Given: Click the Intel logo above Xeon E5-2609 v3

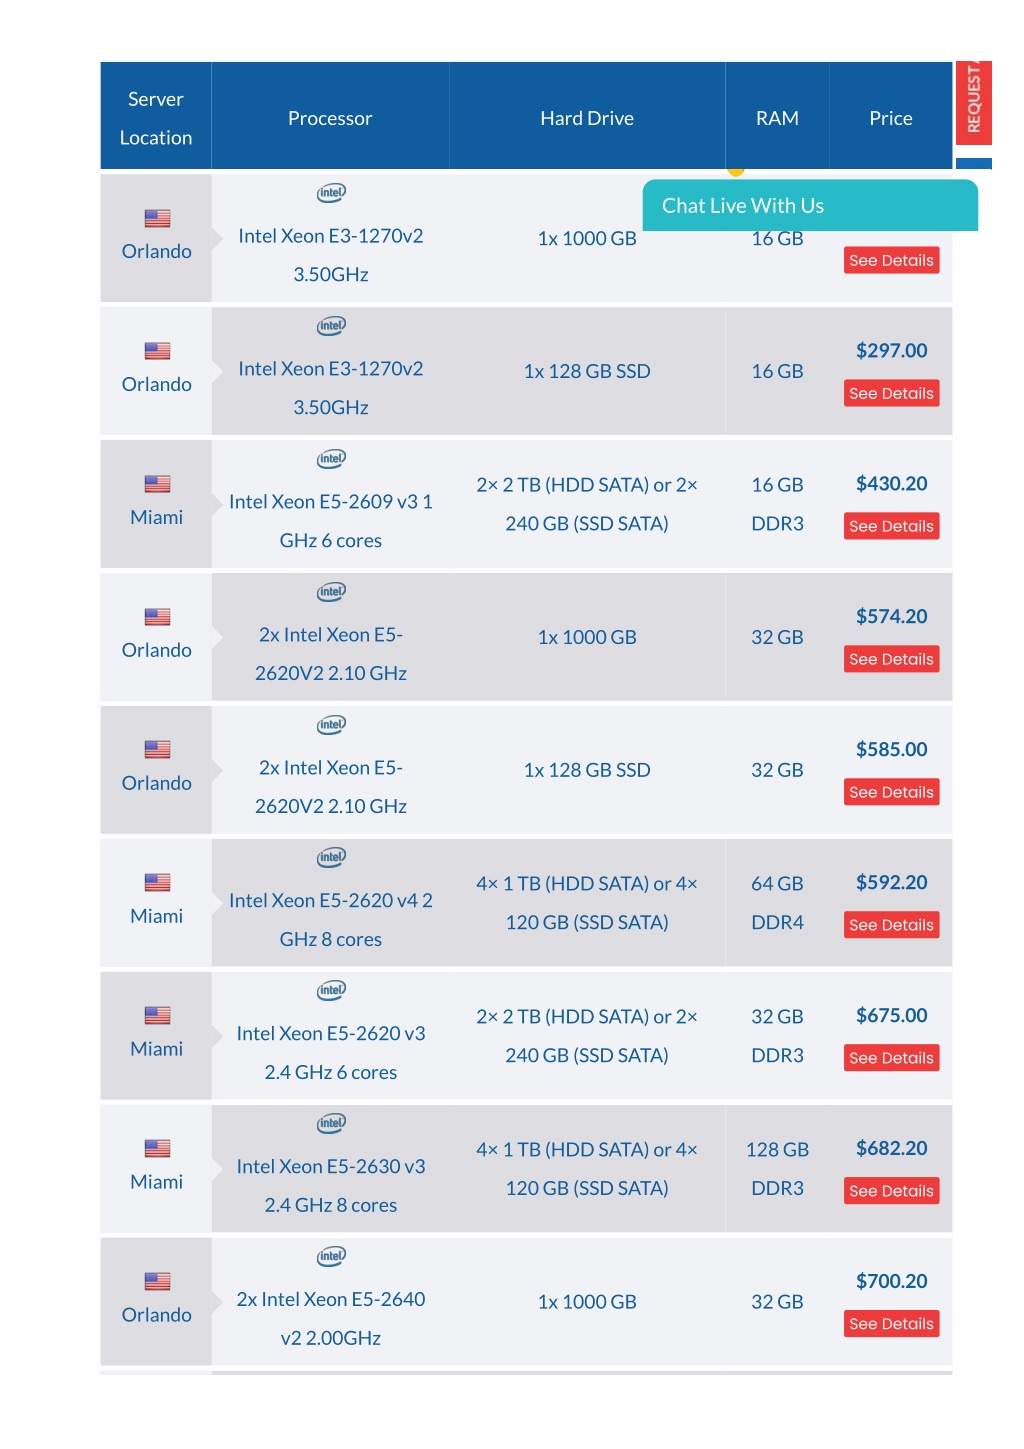Looking at the screenshot, I should click(x=331, y=459).
